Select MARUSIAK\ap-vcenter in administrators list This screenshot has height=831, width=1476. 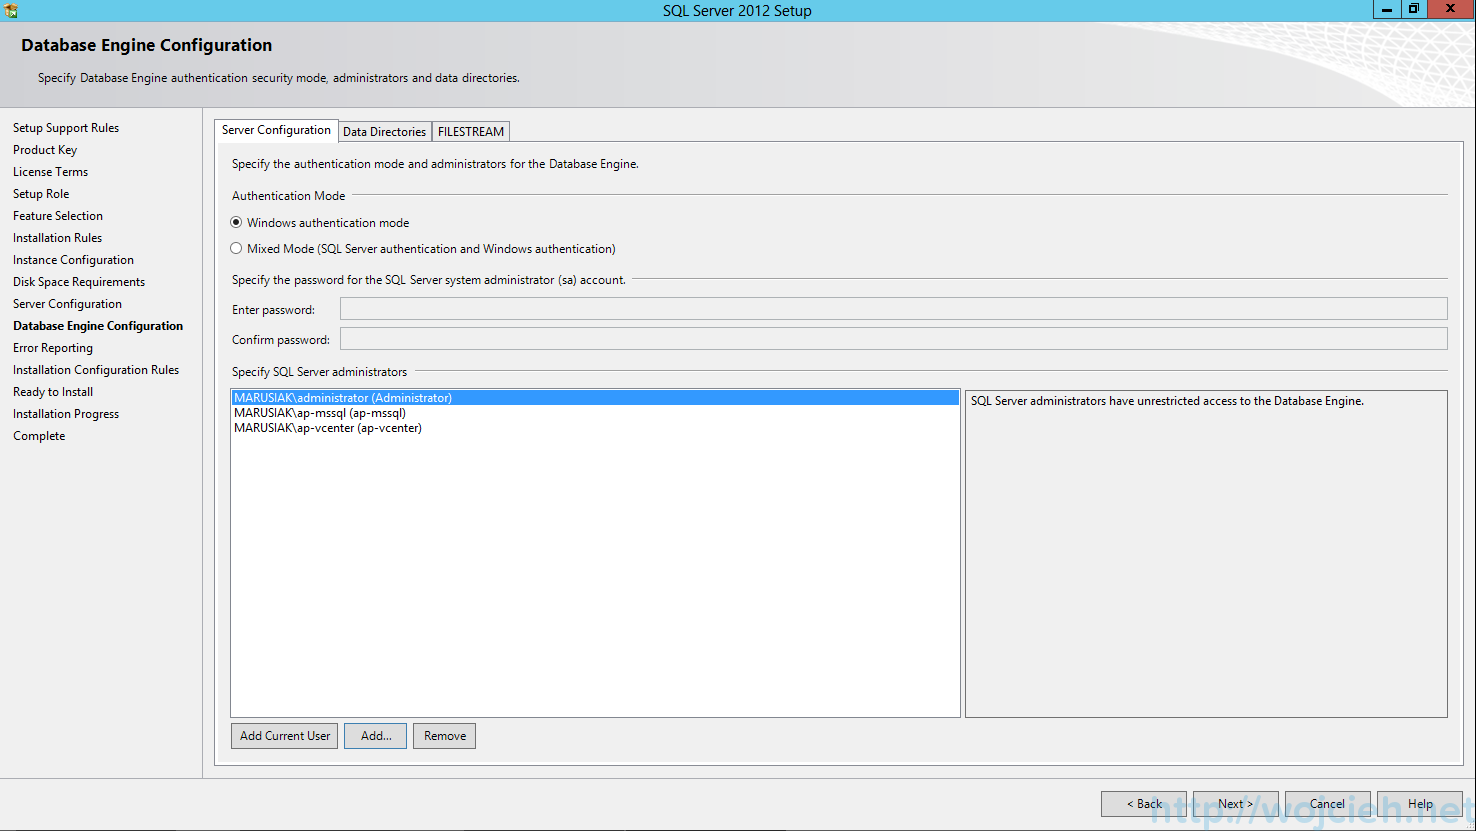pos(595,428)
